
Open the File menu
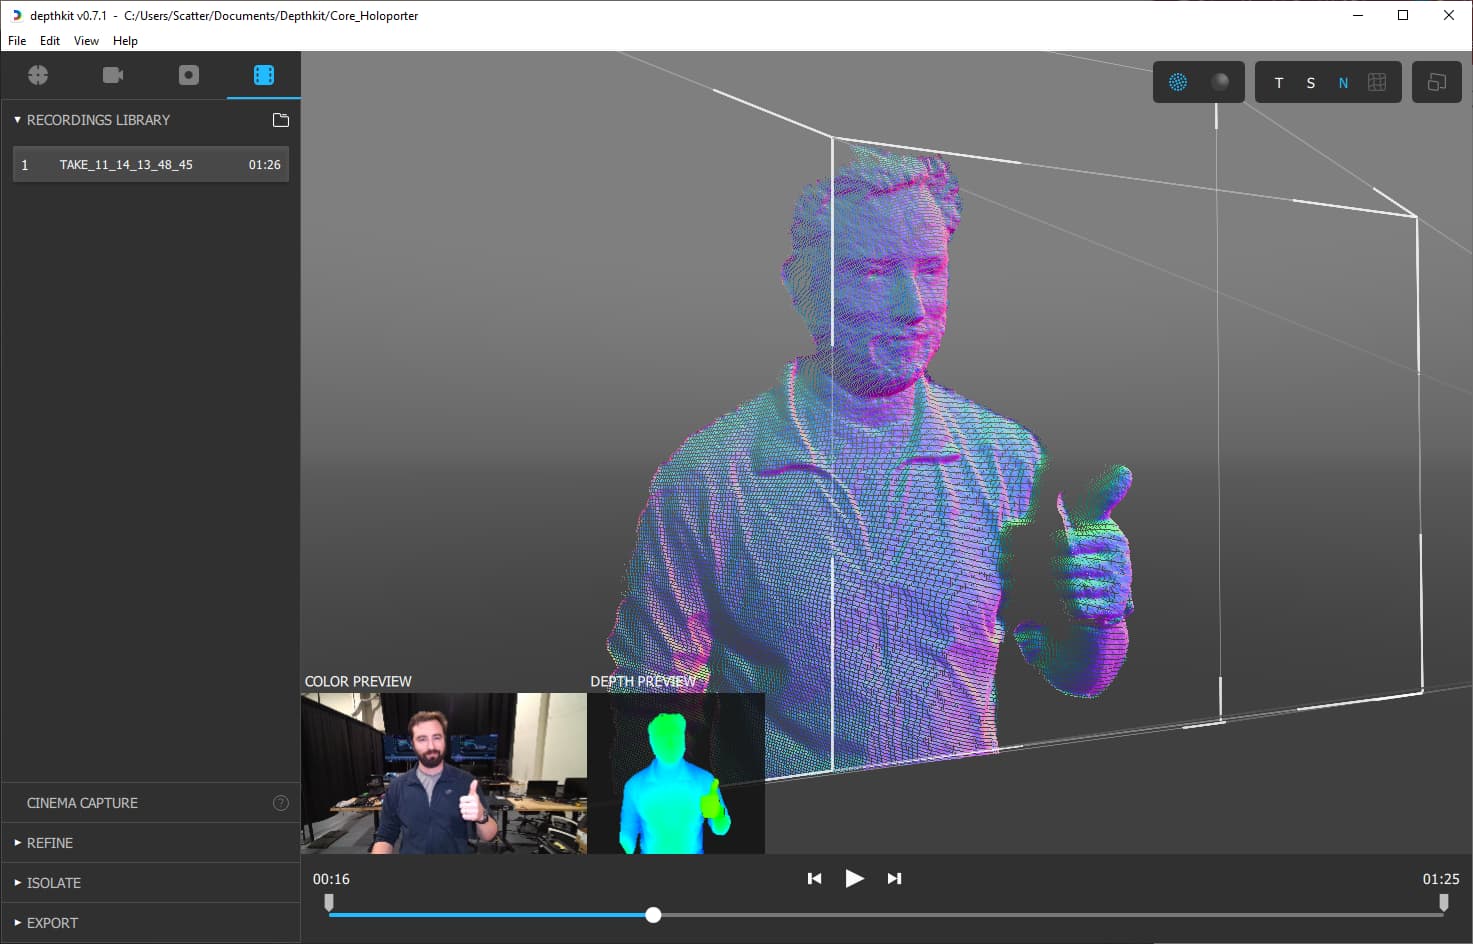17,41
